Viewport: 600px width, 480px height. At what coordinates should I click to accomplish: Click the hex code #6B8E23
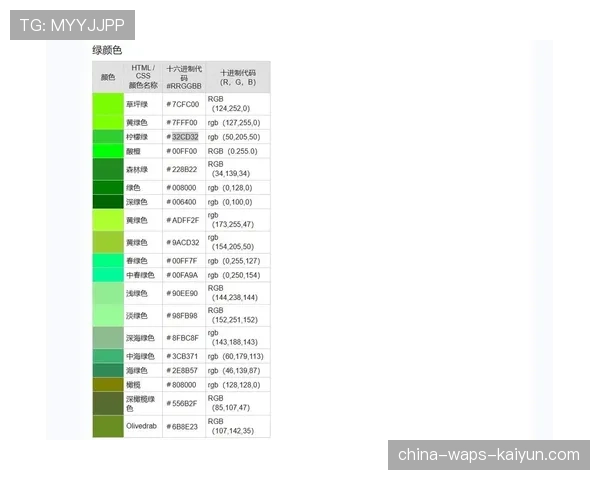tap(183, 426)
